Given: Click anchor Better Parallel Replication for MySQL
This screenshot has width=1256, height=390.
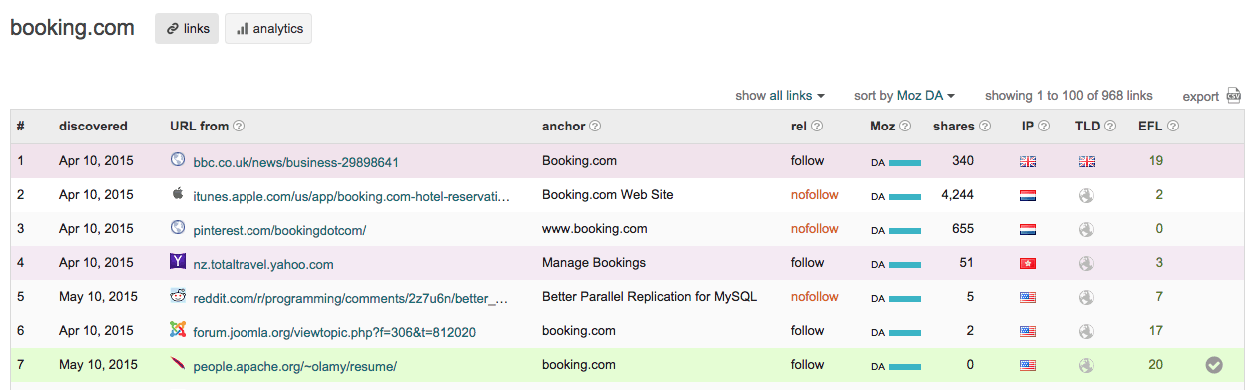Looking at the screenshot, I should coord(649,296).
